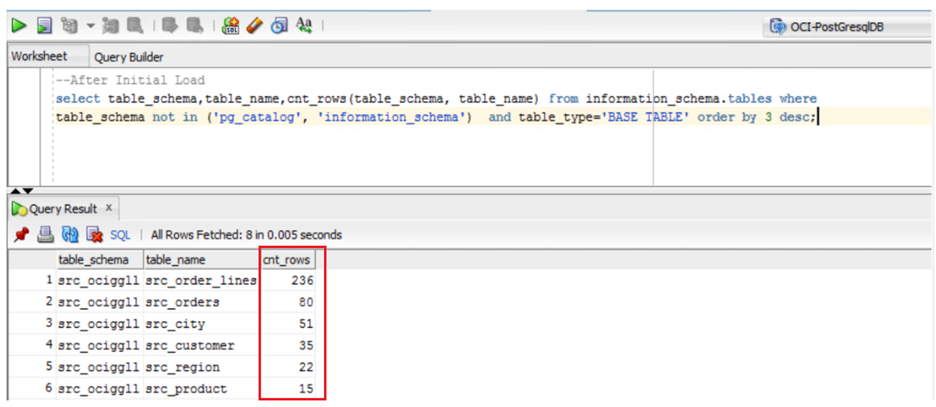Viewport: 936px width, 407px height.
Task: Click the cnt_rows value 22
Action: tap(306, 367)
